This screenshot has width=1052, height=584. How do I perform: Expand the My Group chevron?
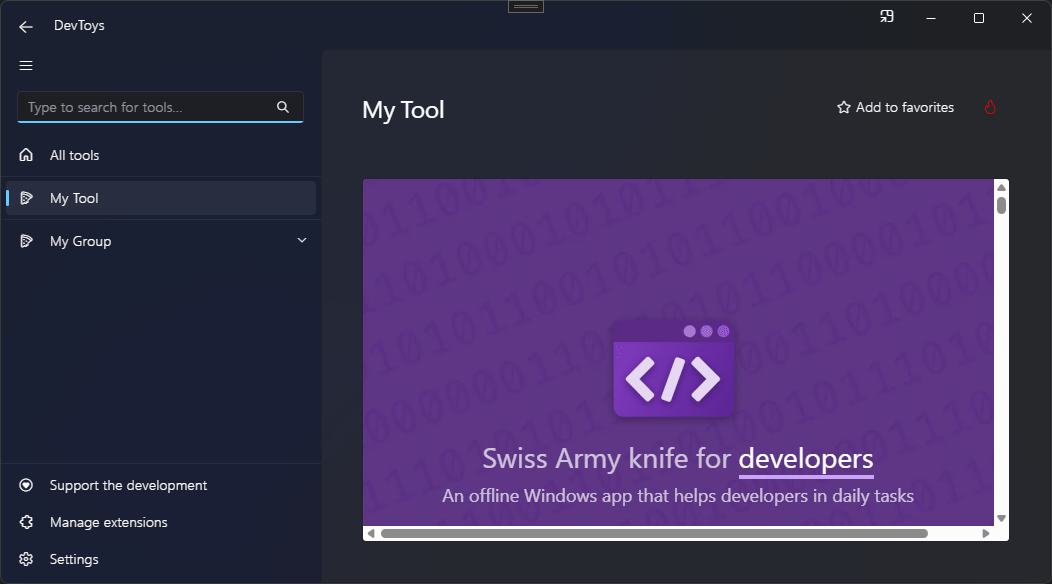point(302,240)
